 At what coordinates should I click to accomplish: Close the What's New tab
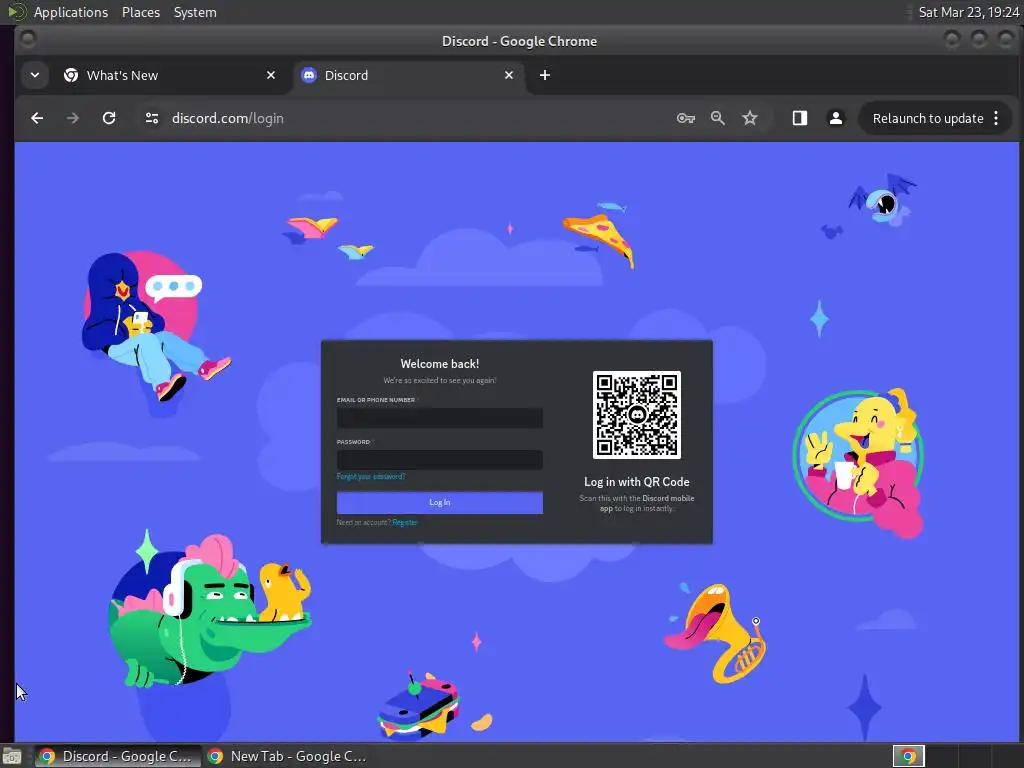click(271, 75)
